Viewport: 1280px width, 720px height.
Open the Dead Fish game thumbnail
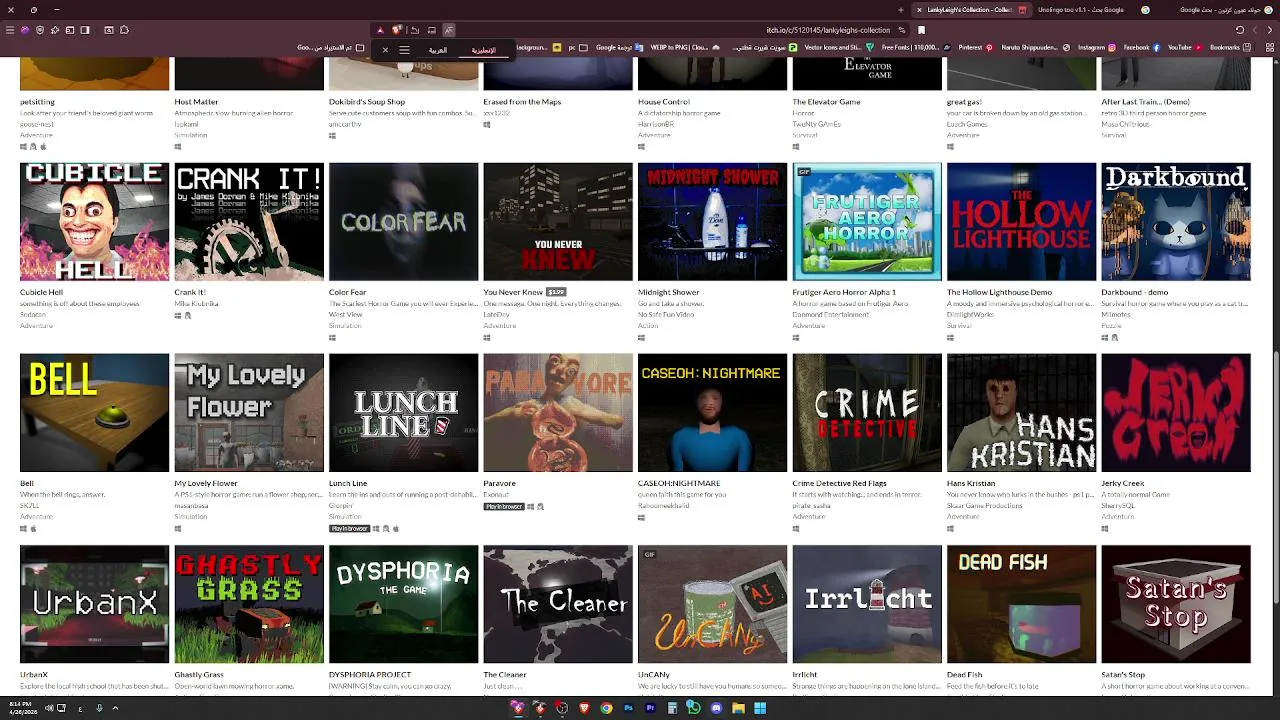pyautogui.click(x=1021, y=604)
